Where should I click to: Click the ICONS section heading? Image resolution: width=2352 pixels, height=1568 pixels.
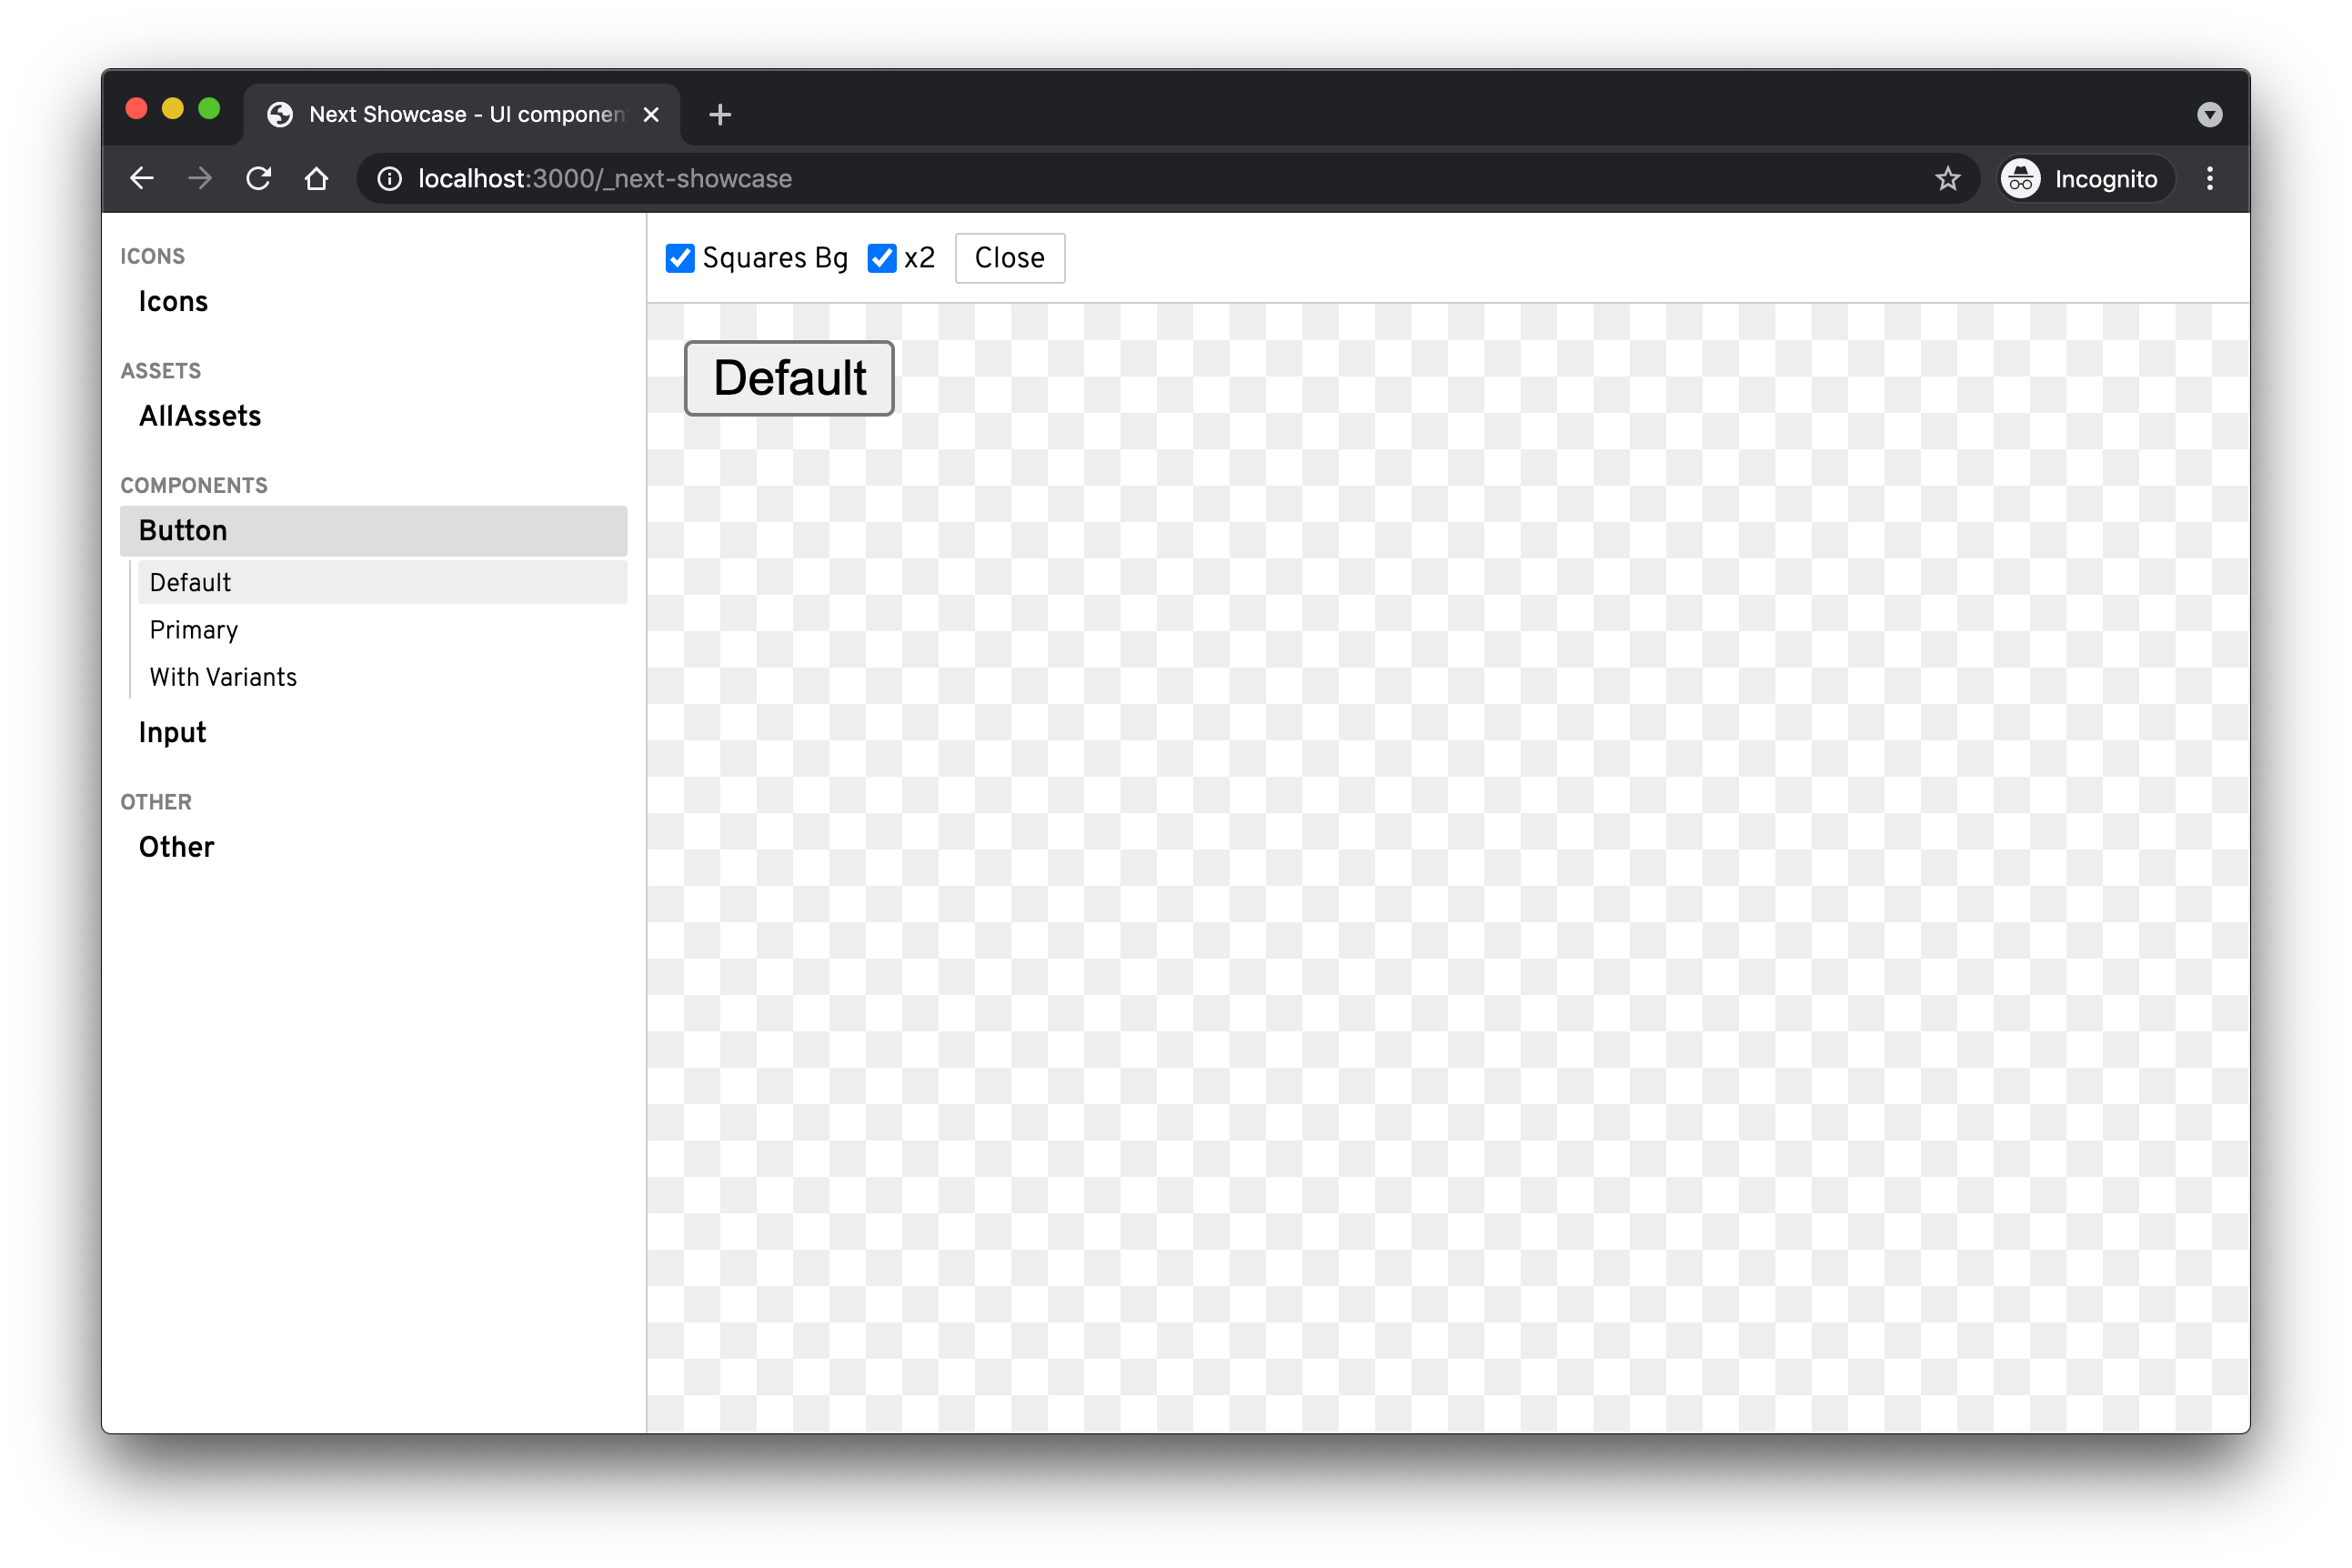coord(152,256)
